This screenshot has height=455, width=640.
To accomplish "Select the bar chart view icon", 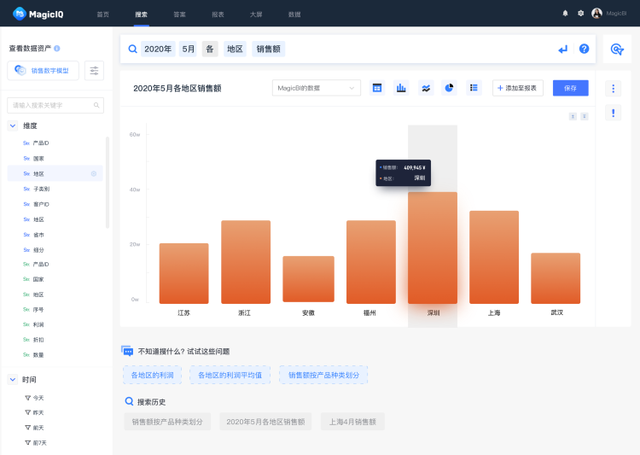I will [401, 88].
